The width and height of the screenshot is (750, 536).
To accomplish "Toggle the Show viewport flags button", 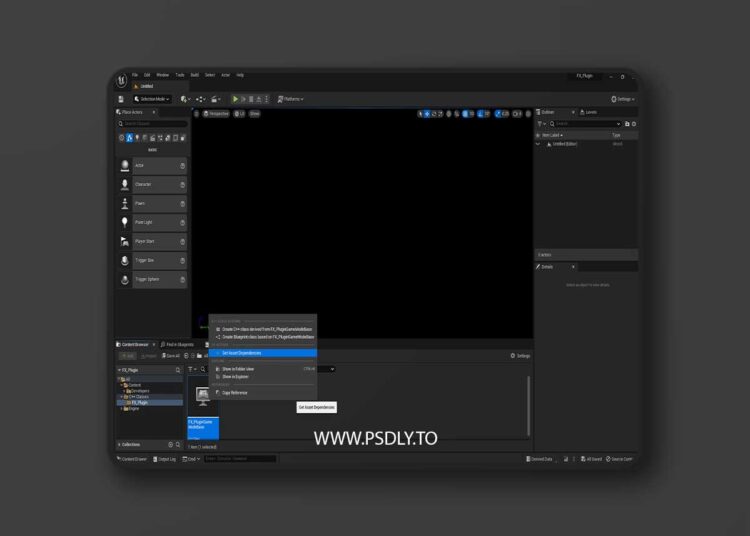I will (254, 114).
